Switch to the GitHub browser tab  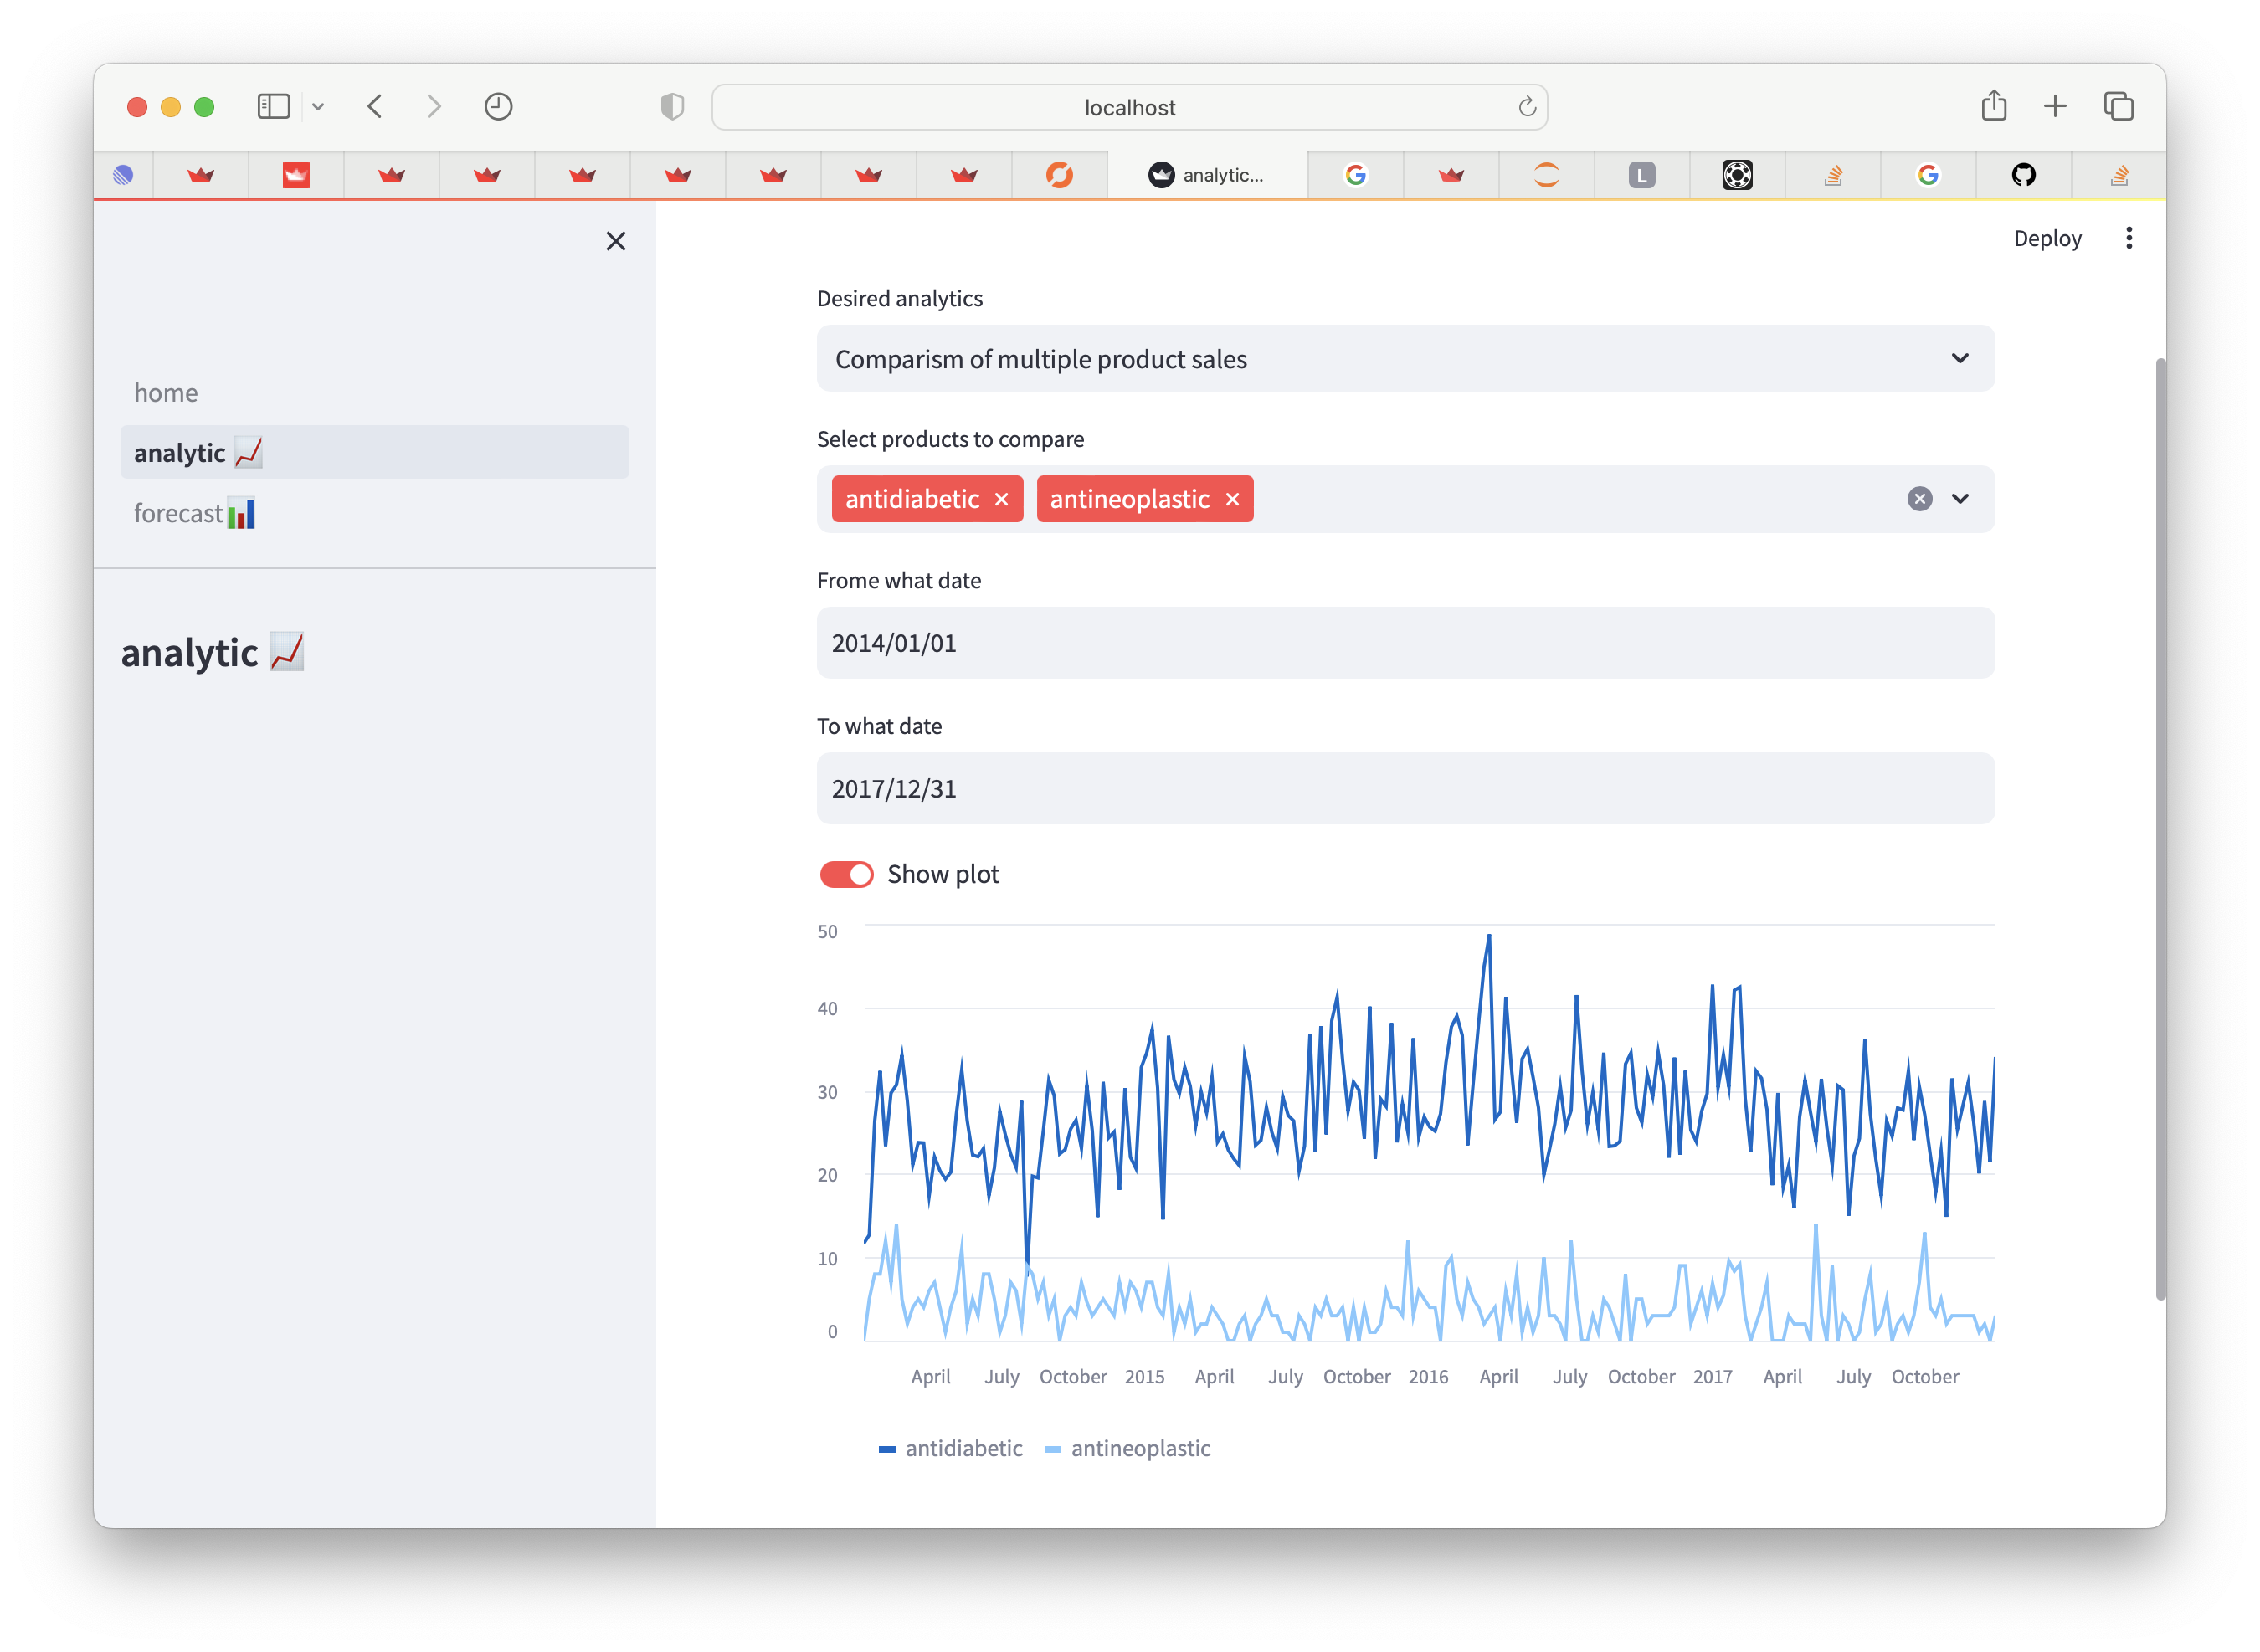(2023, 175)
